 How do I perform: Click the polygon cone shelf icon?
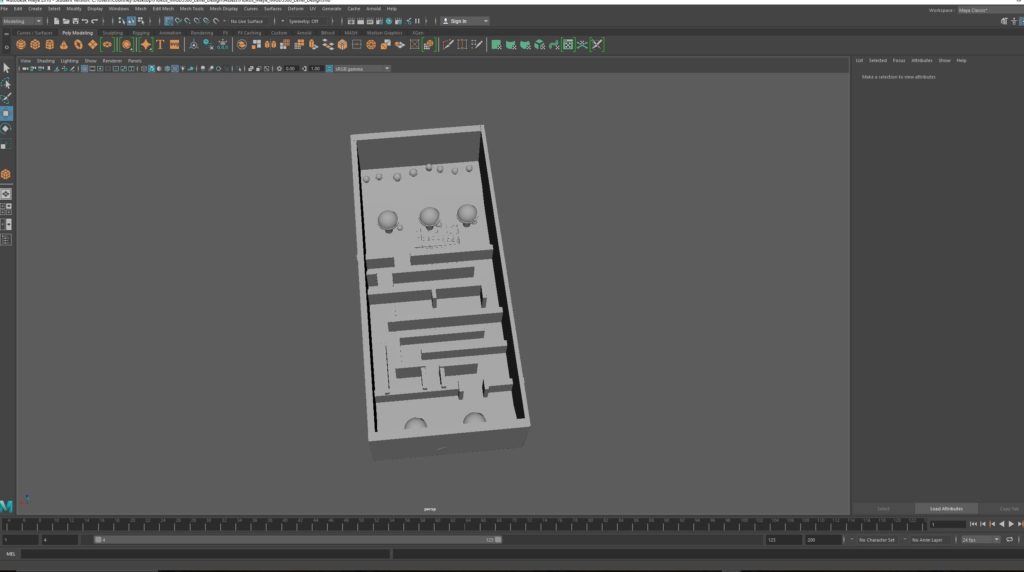coord(63,44)
